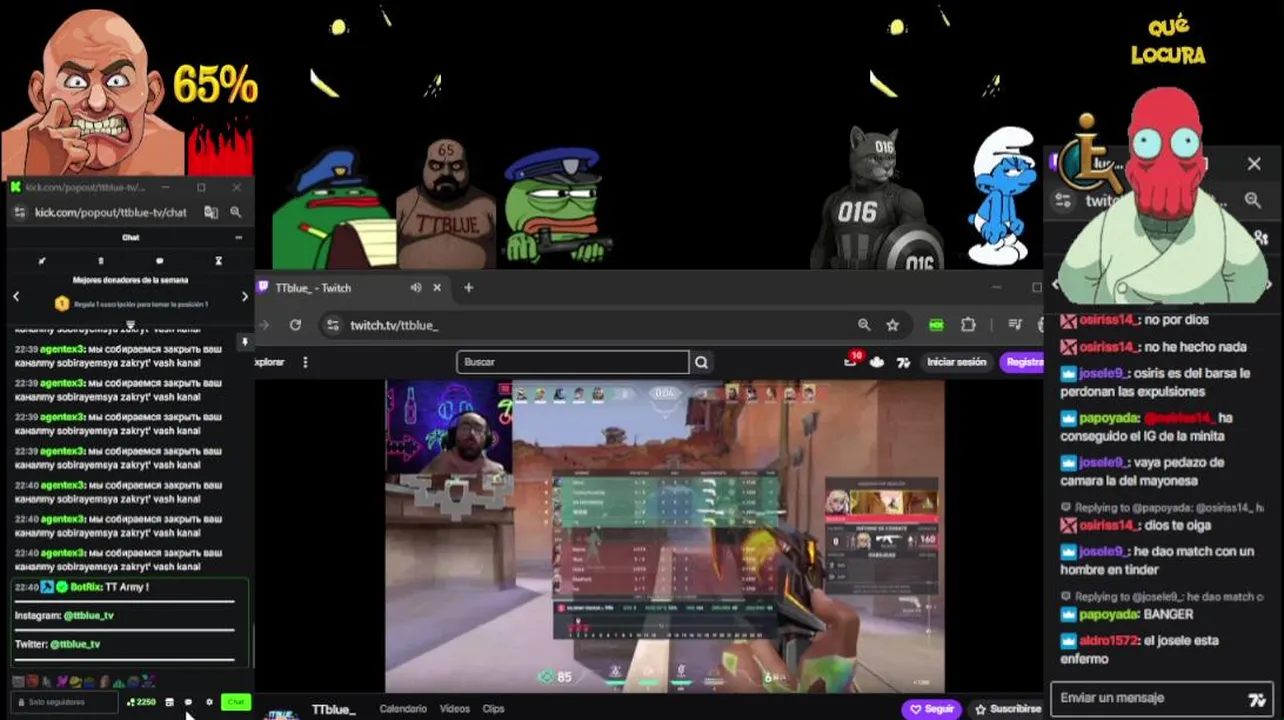Click message "he dao match con un hombre en tinder"
Screen dimensions: 1284x720
coord(1157,560)
